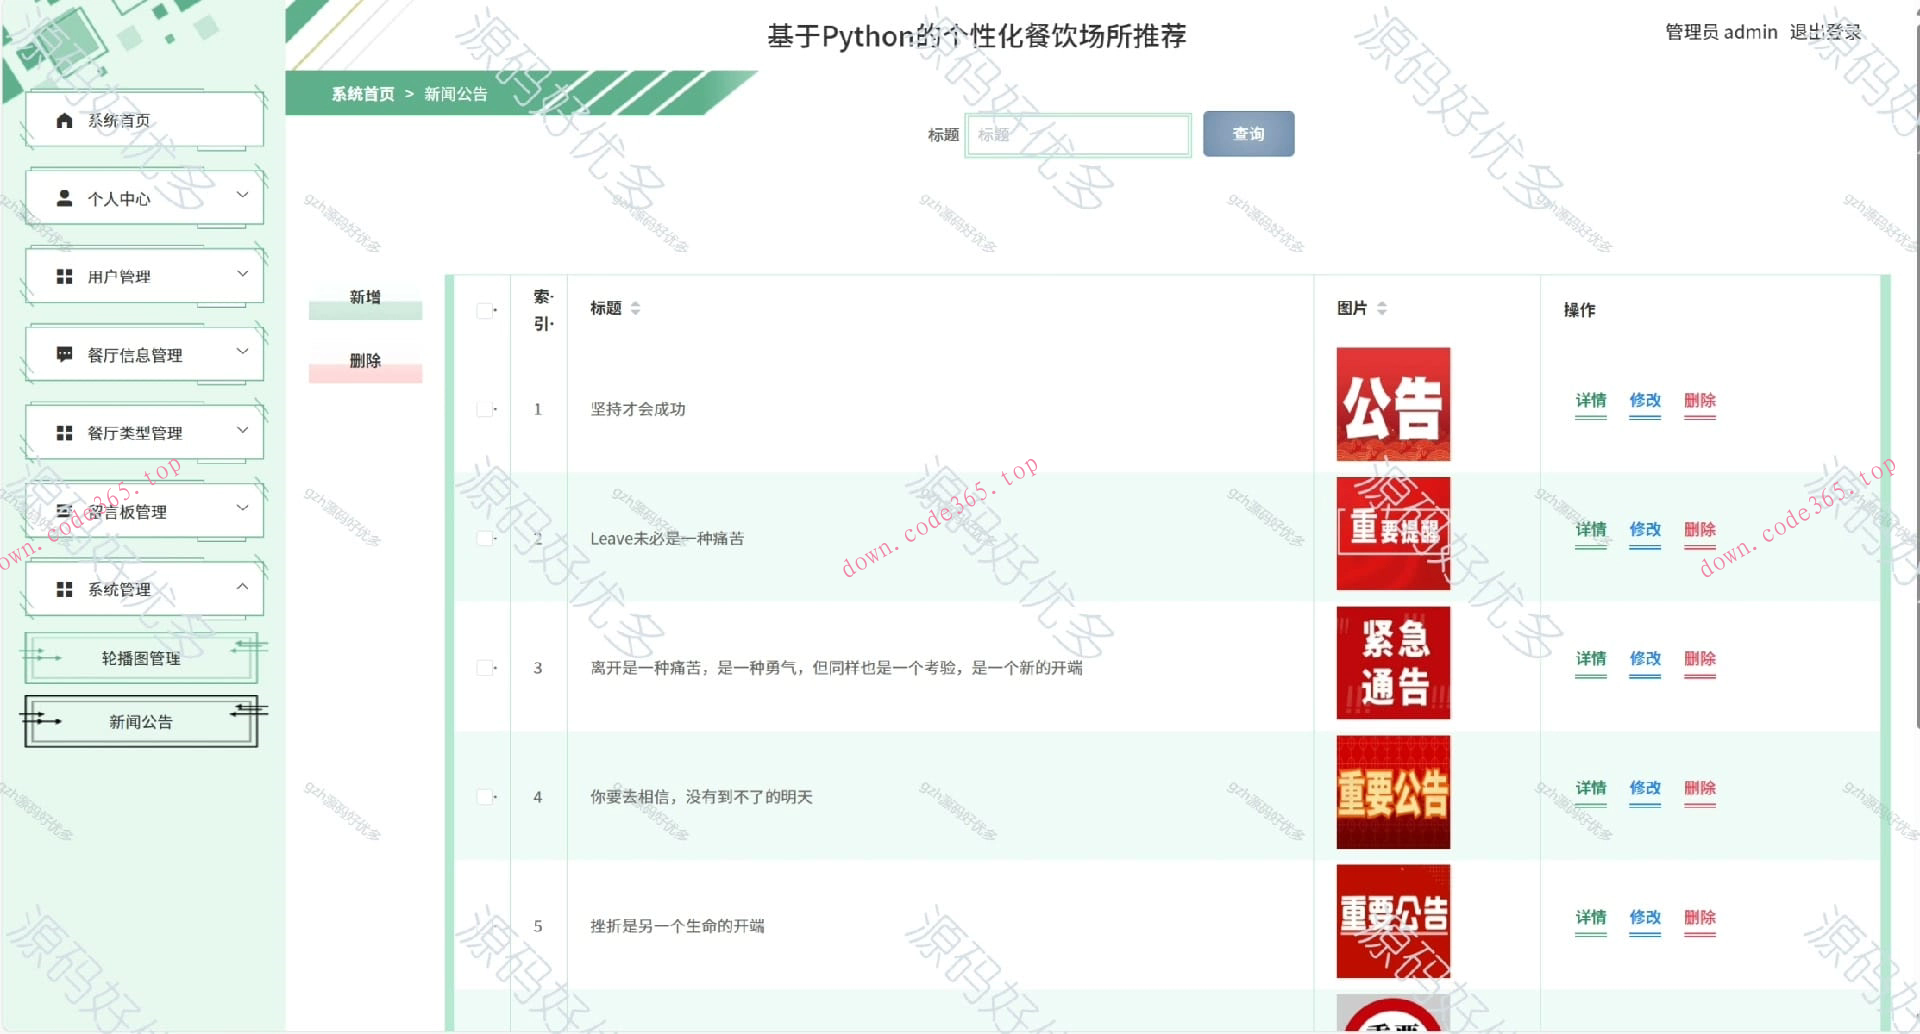Check the checkbox for row 1
This screenshot has width=1920, height=1034.
pyautogui.click(x=485, y=408)
